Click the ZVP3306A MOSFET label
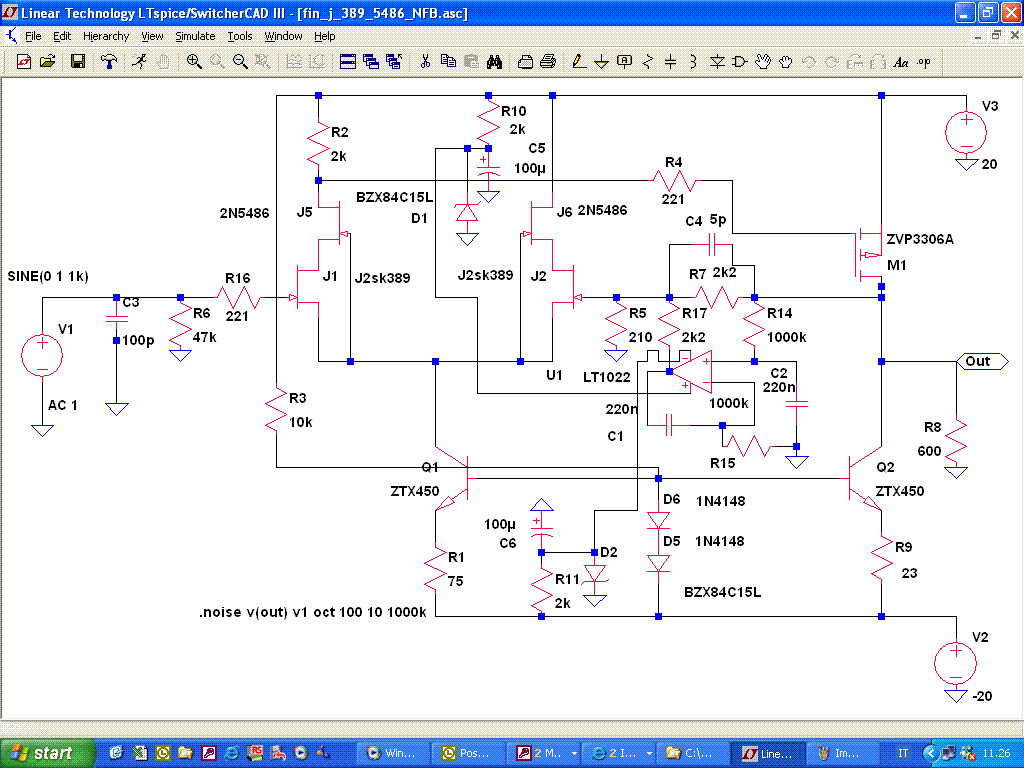The image size is (1024, 768). tap(920, 239)
